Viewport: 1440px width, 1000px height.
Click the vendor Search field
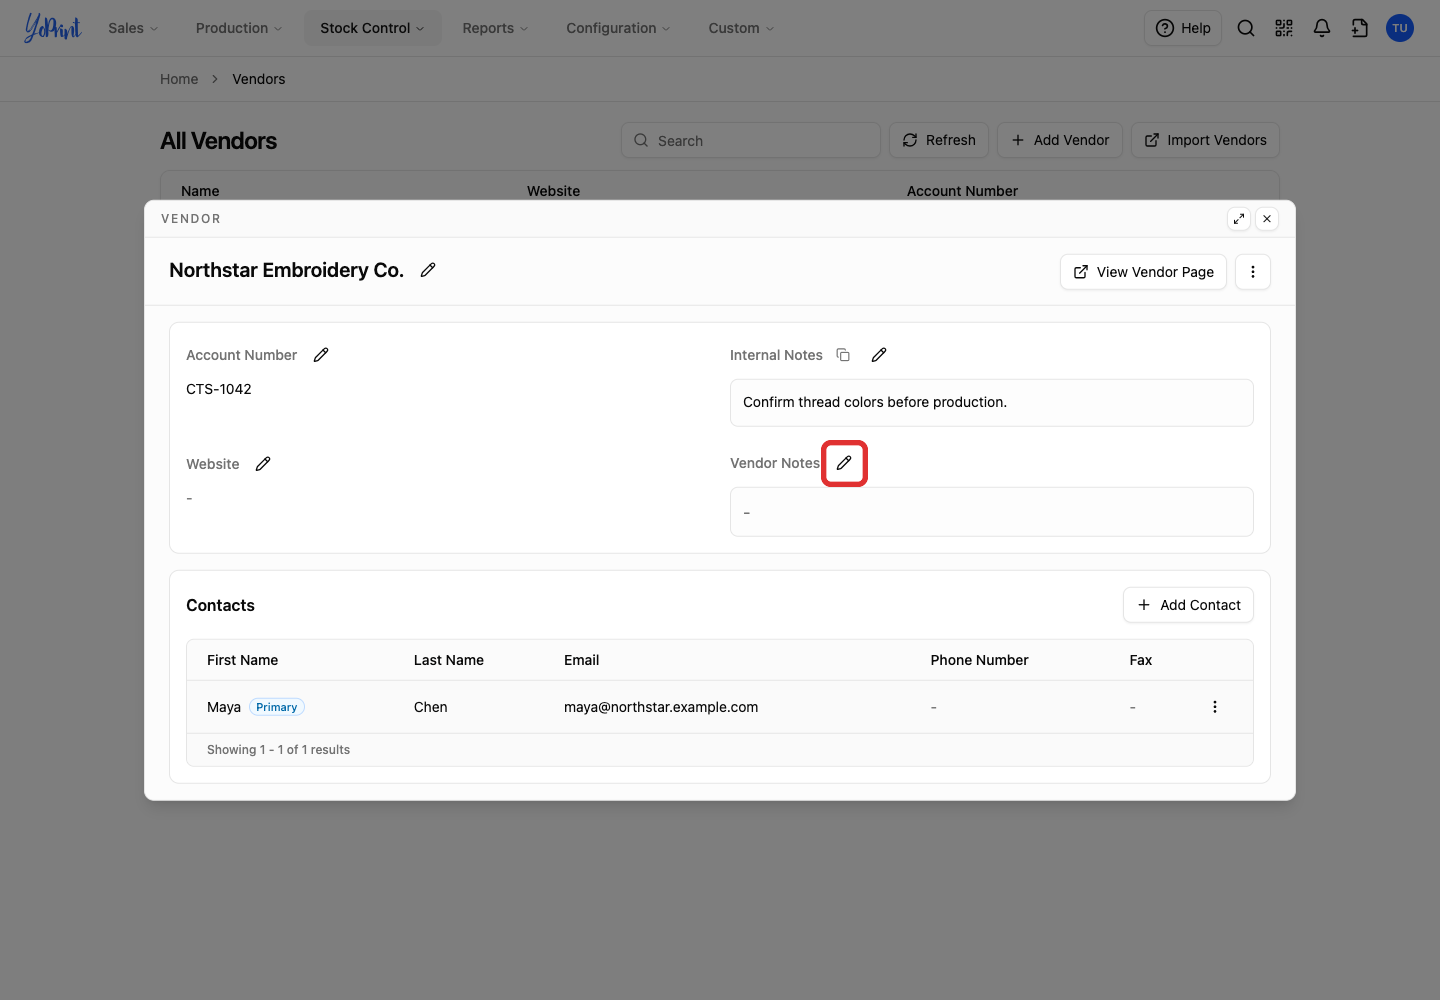pos(751,140)
